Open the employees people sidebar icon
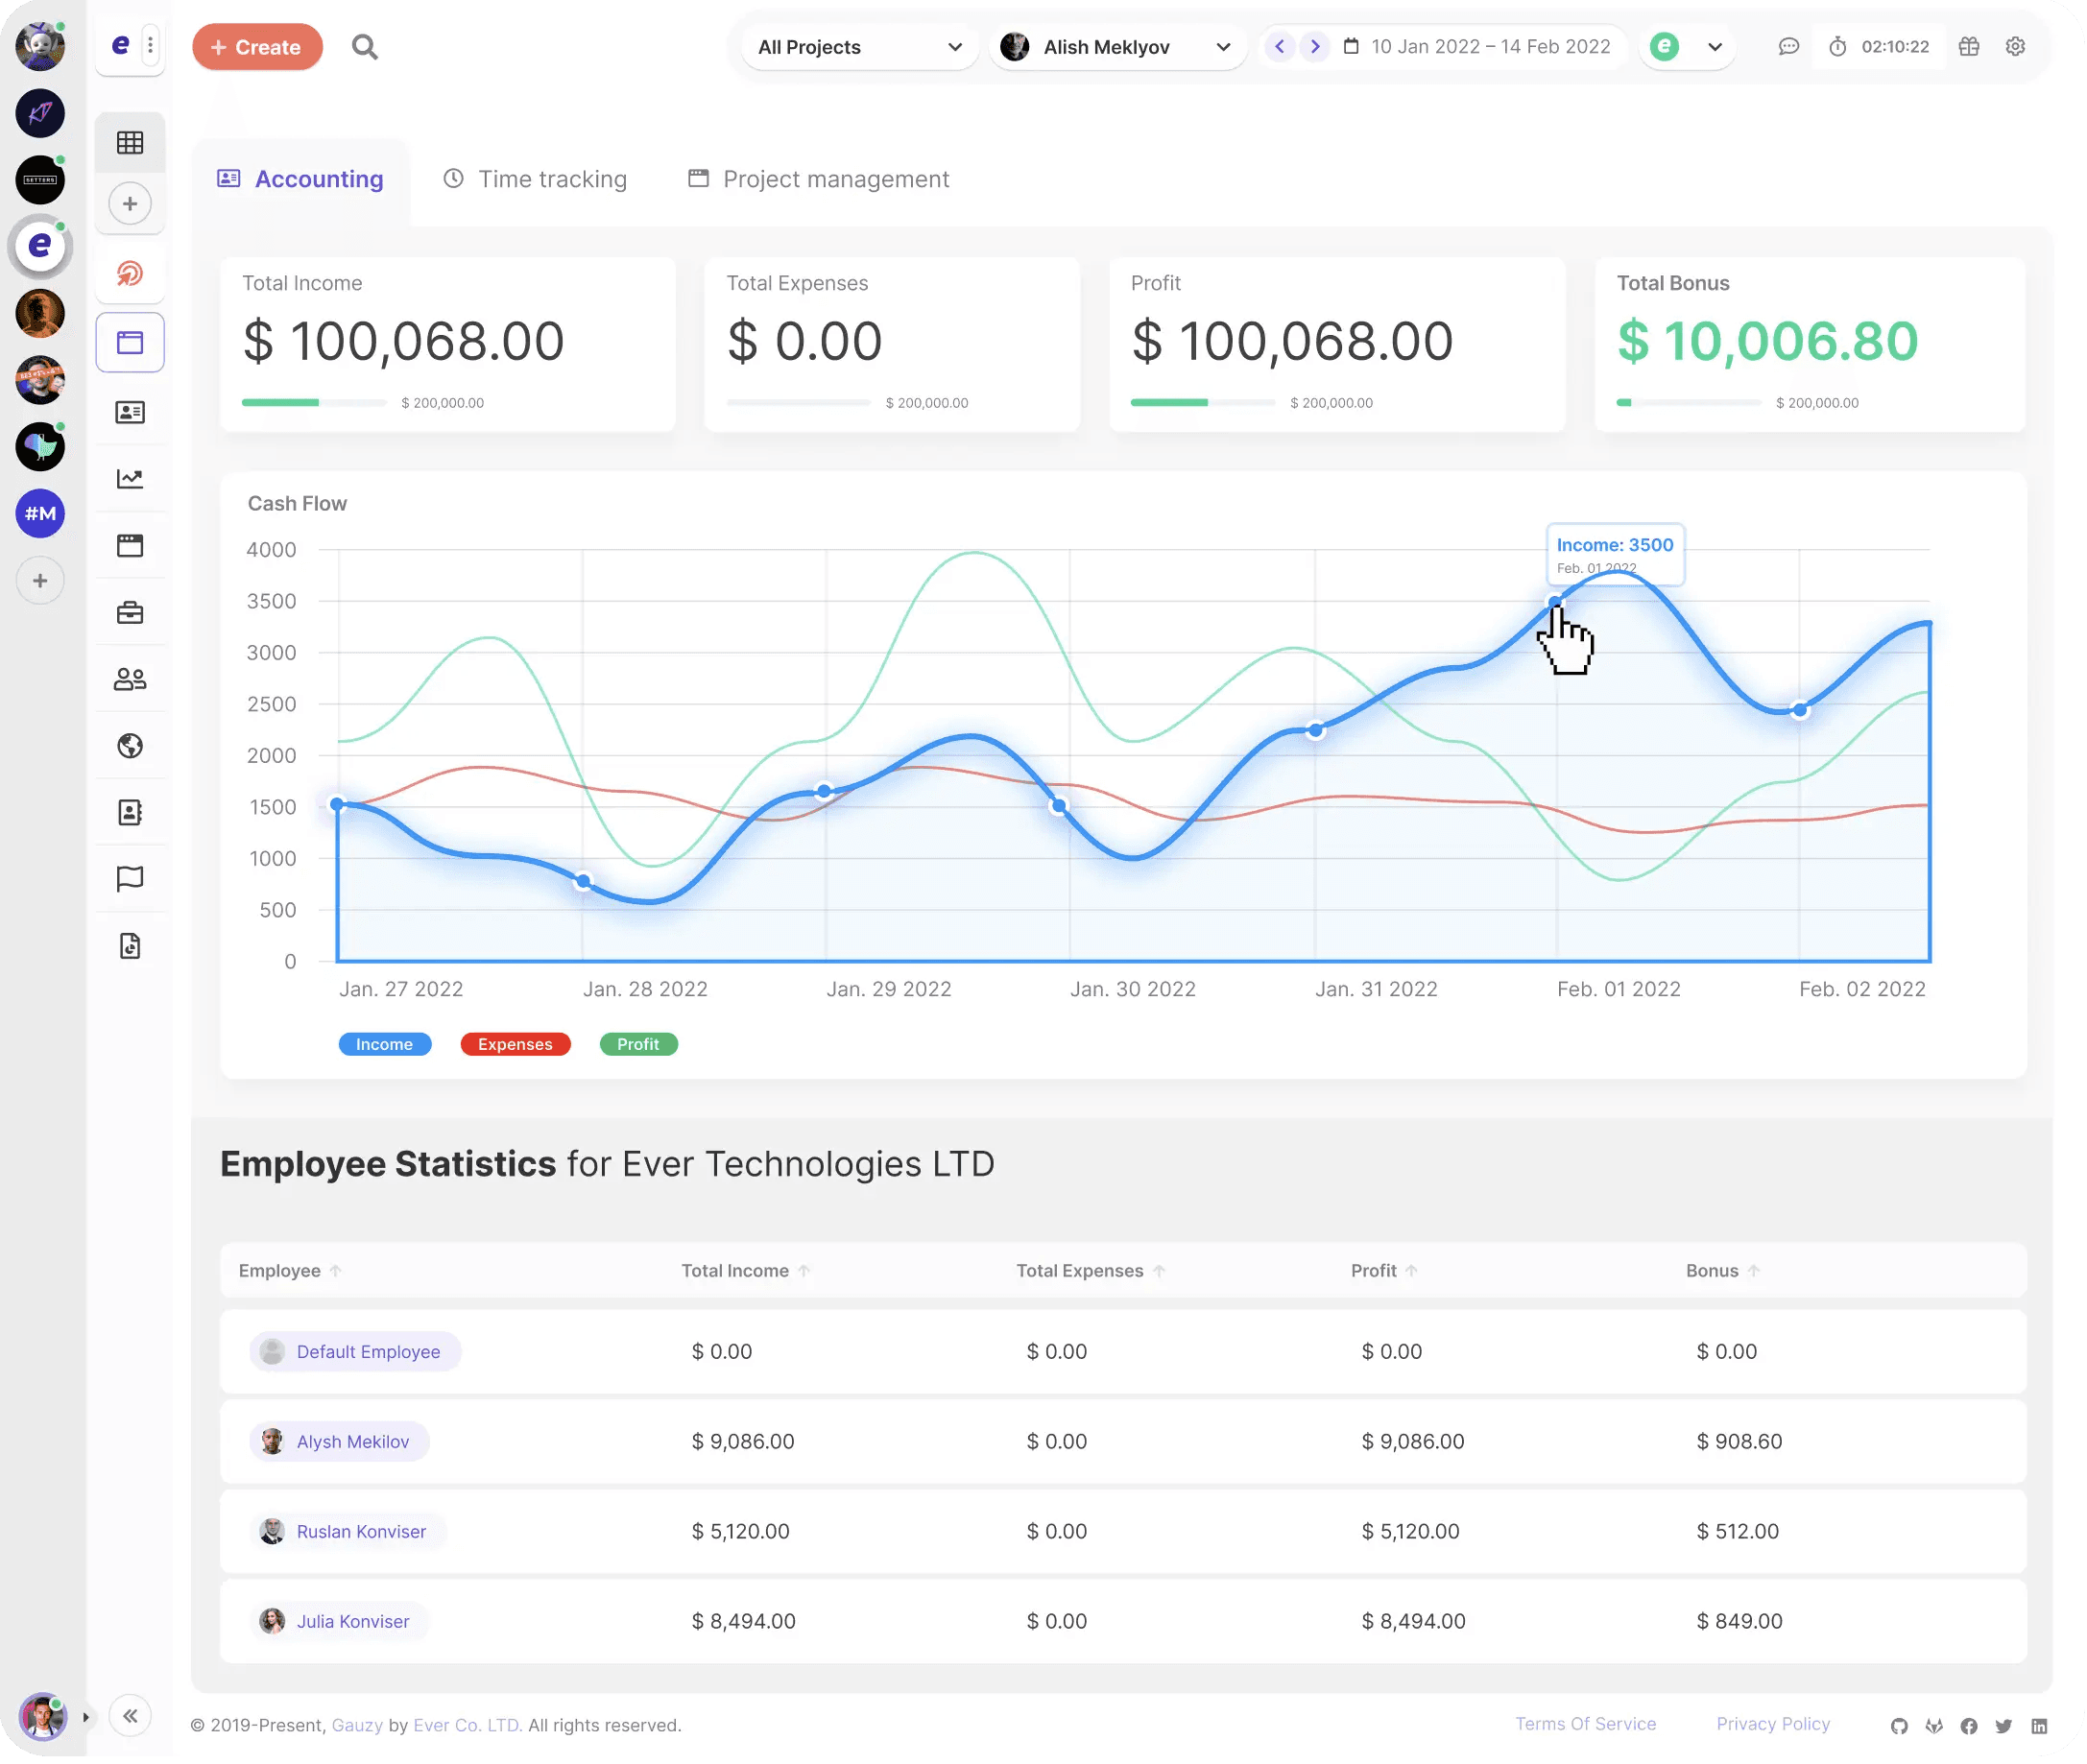This screenshot has width=2087, height=1764. pos(130,679)
